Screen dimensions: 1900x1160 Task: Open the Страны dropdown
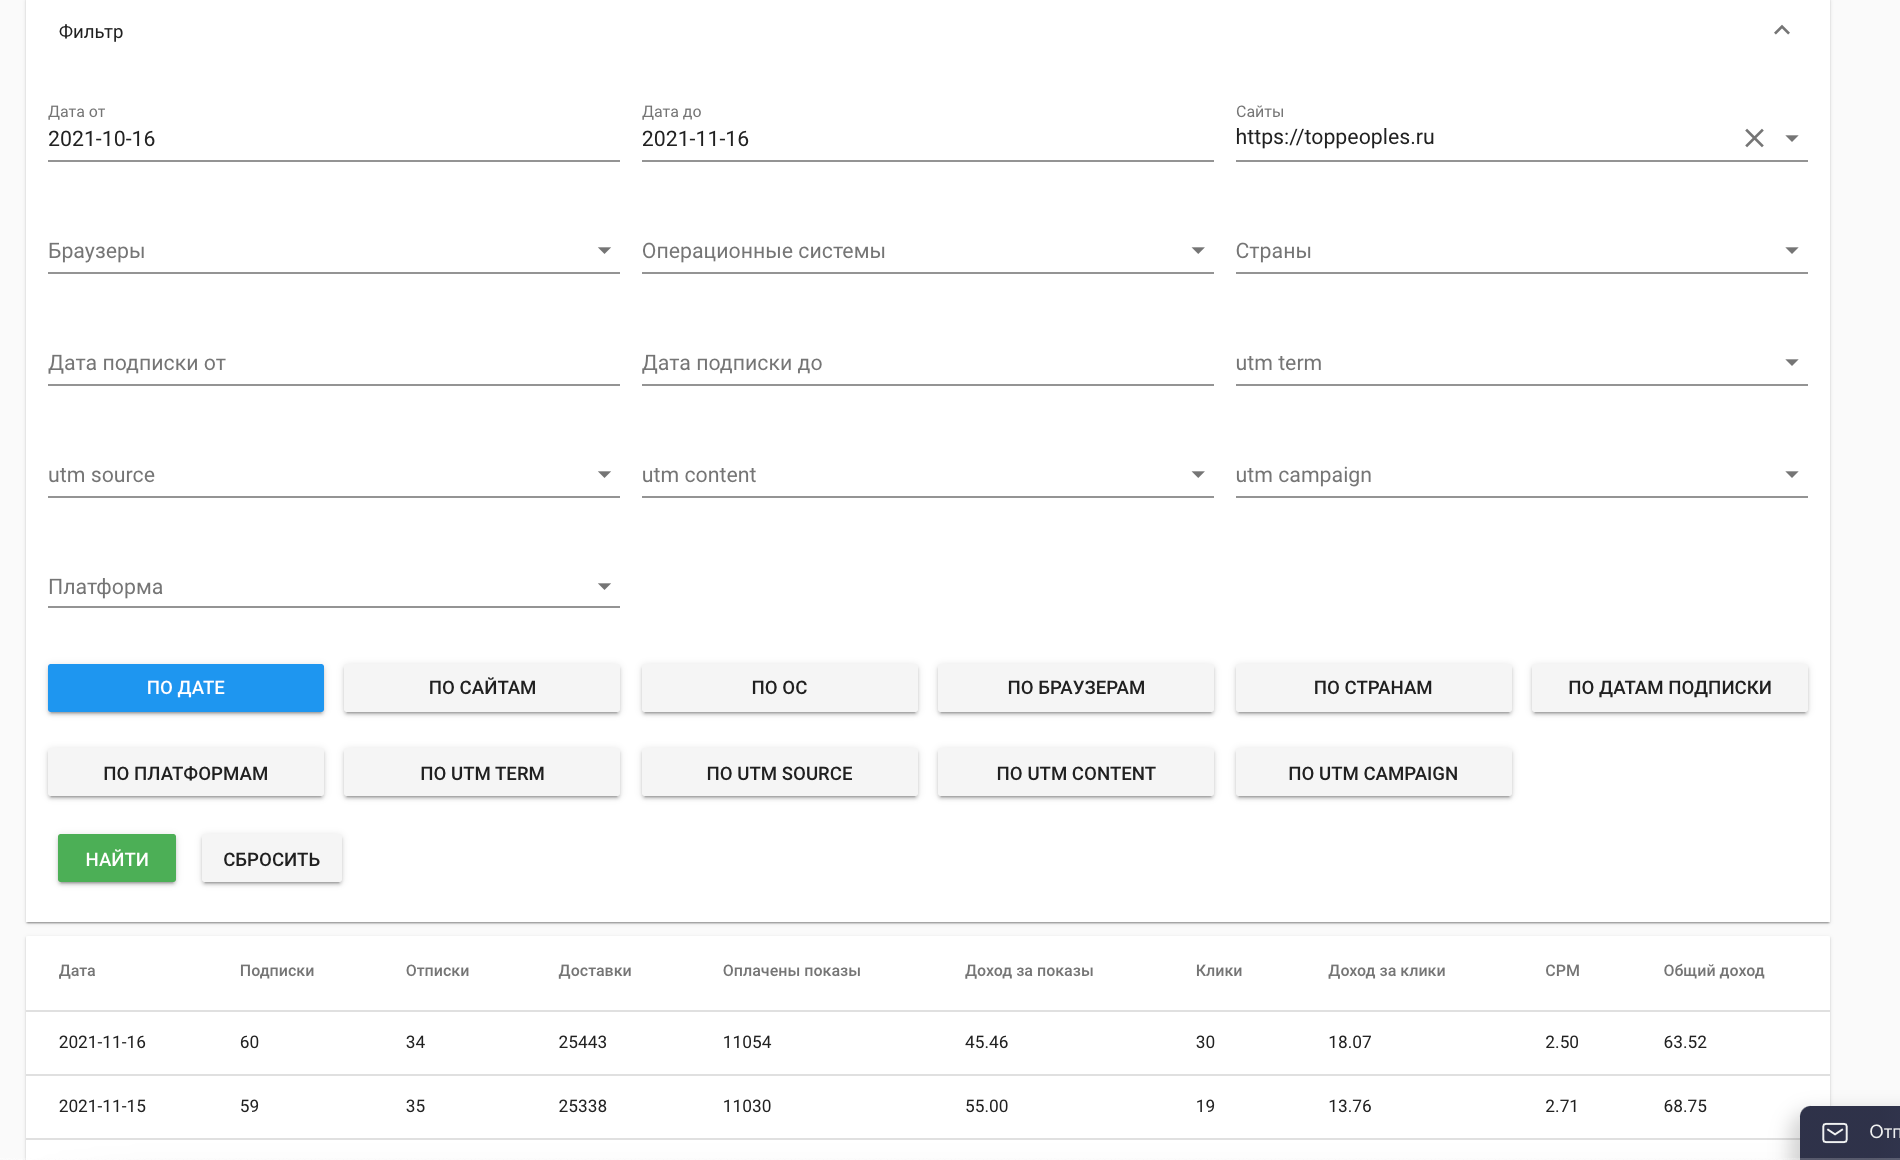[1792, 251]
